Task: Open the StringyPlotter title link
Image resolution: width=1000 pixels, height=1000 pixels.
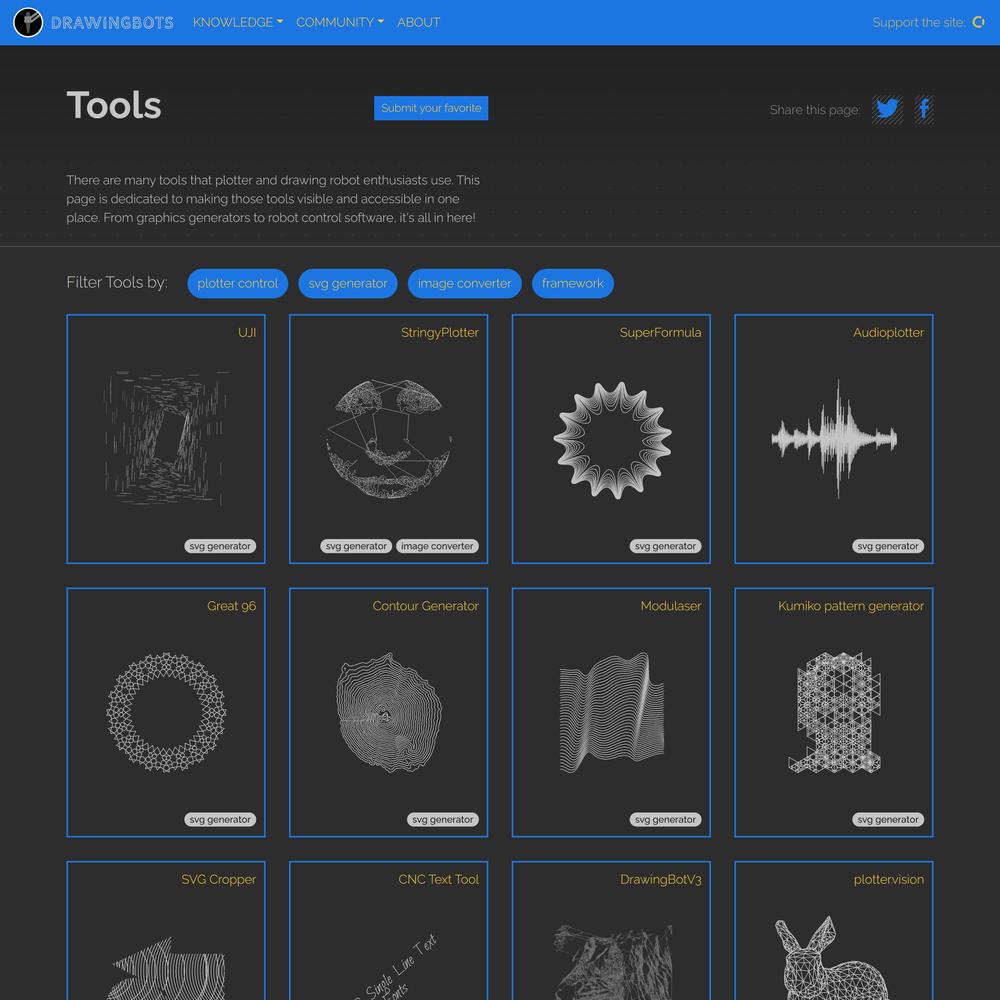Action: tap(439, 332)
